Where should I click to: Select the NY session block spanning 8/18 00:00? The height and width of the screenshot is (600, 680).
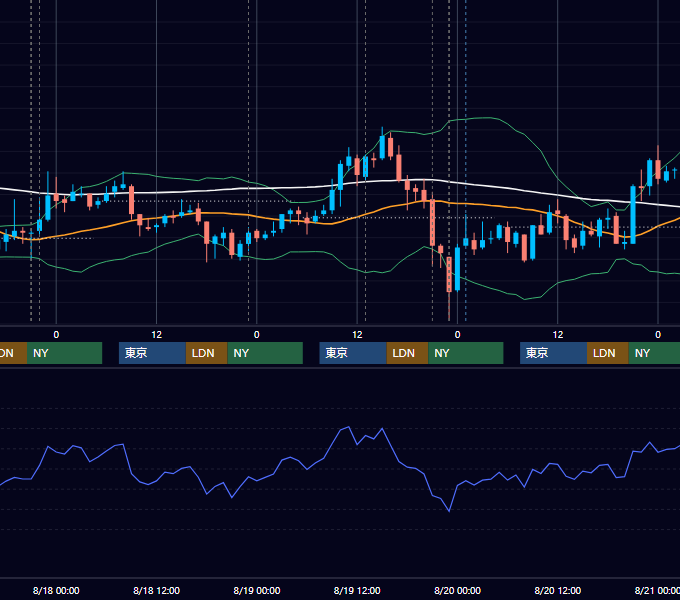click(x=64, y=353)
